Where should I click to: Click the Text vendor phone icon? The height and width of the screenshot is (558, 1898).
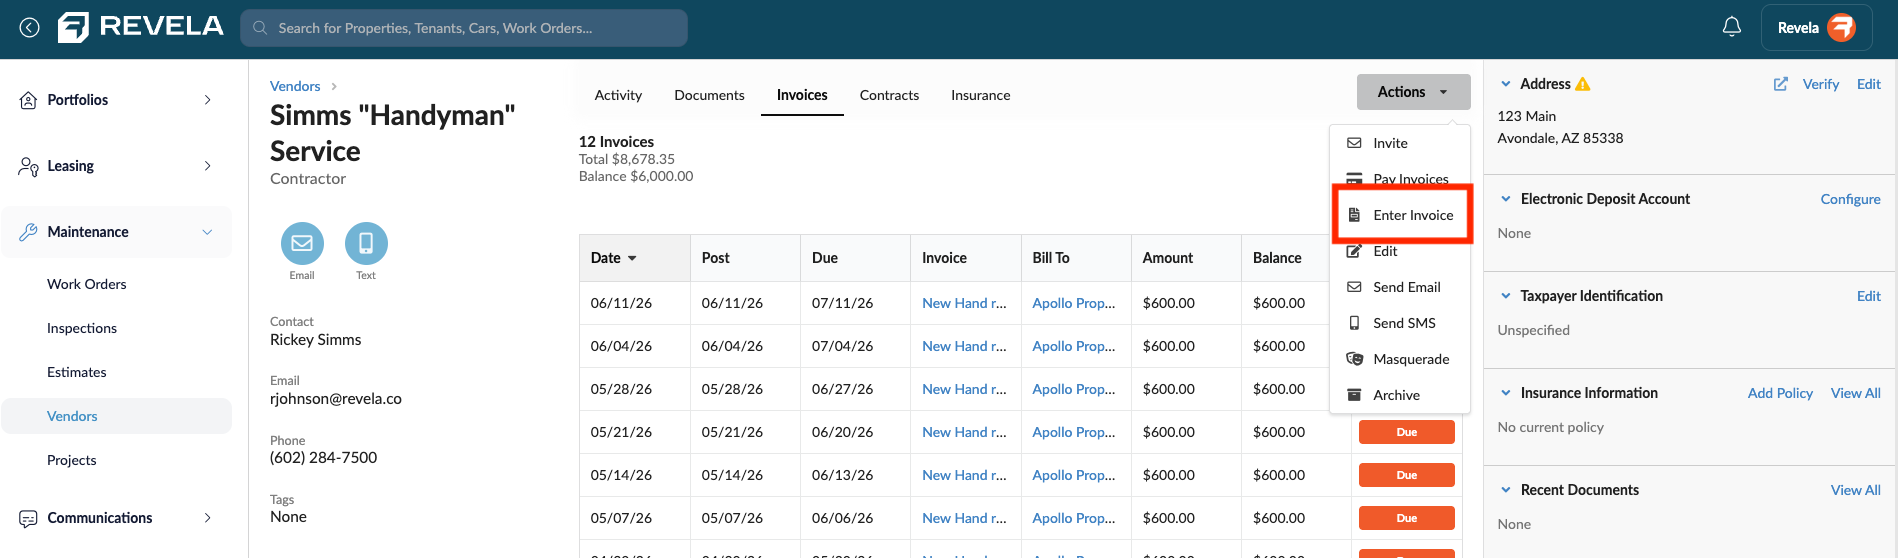click(366, 243)
